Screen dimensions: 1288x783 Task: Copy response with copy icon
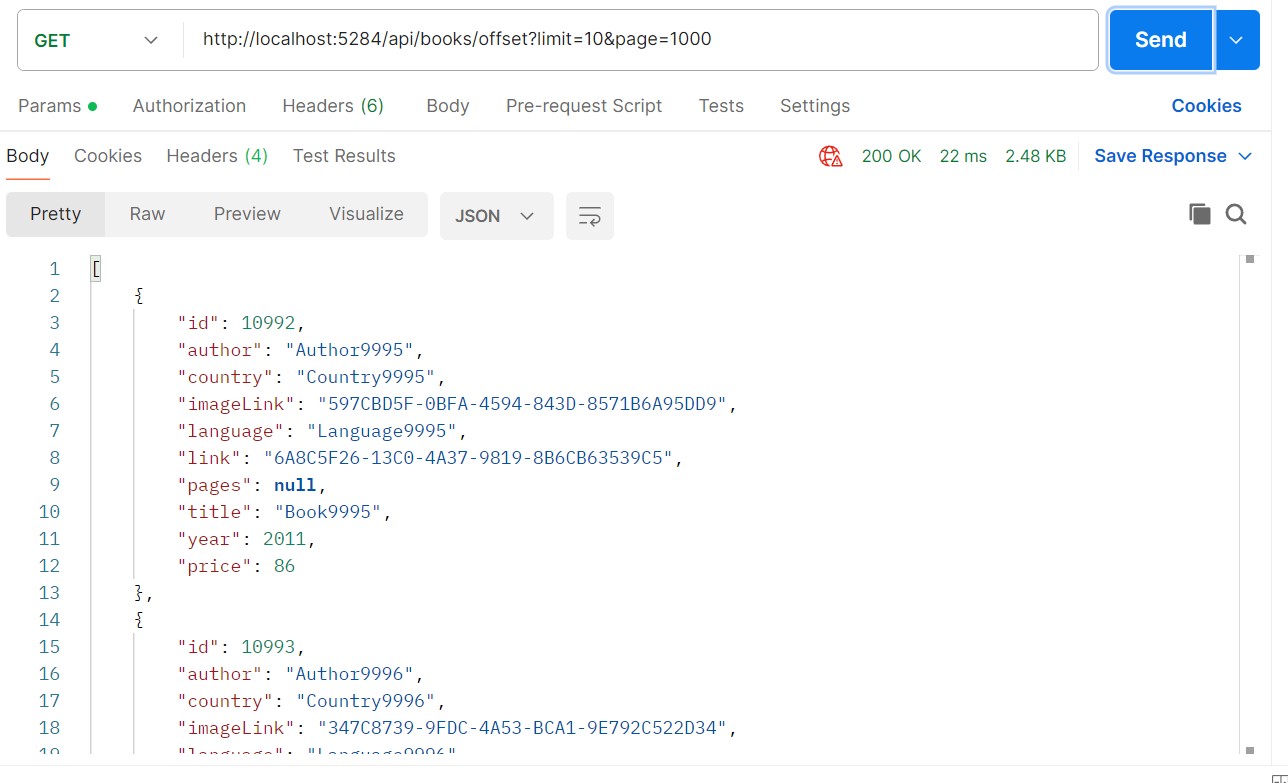1200,214
